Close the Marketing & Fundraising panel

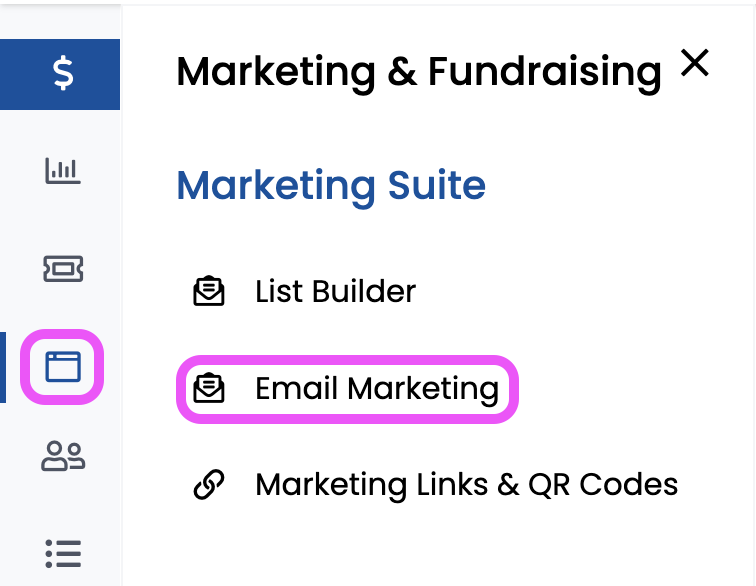tap(694, 64)
